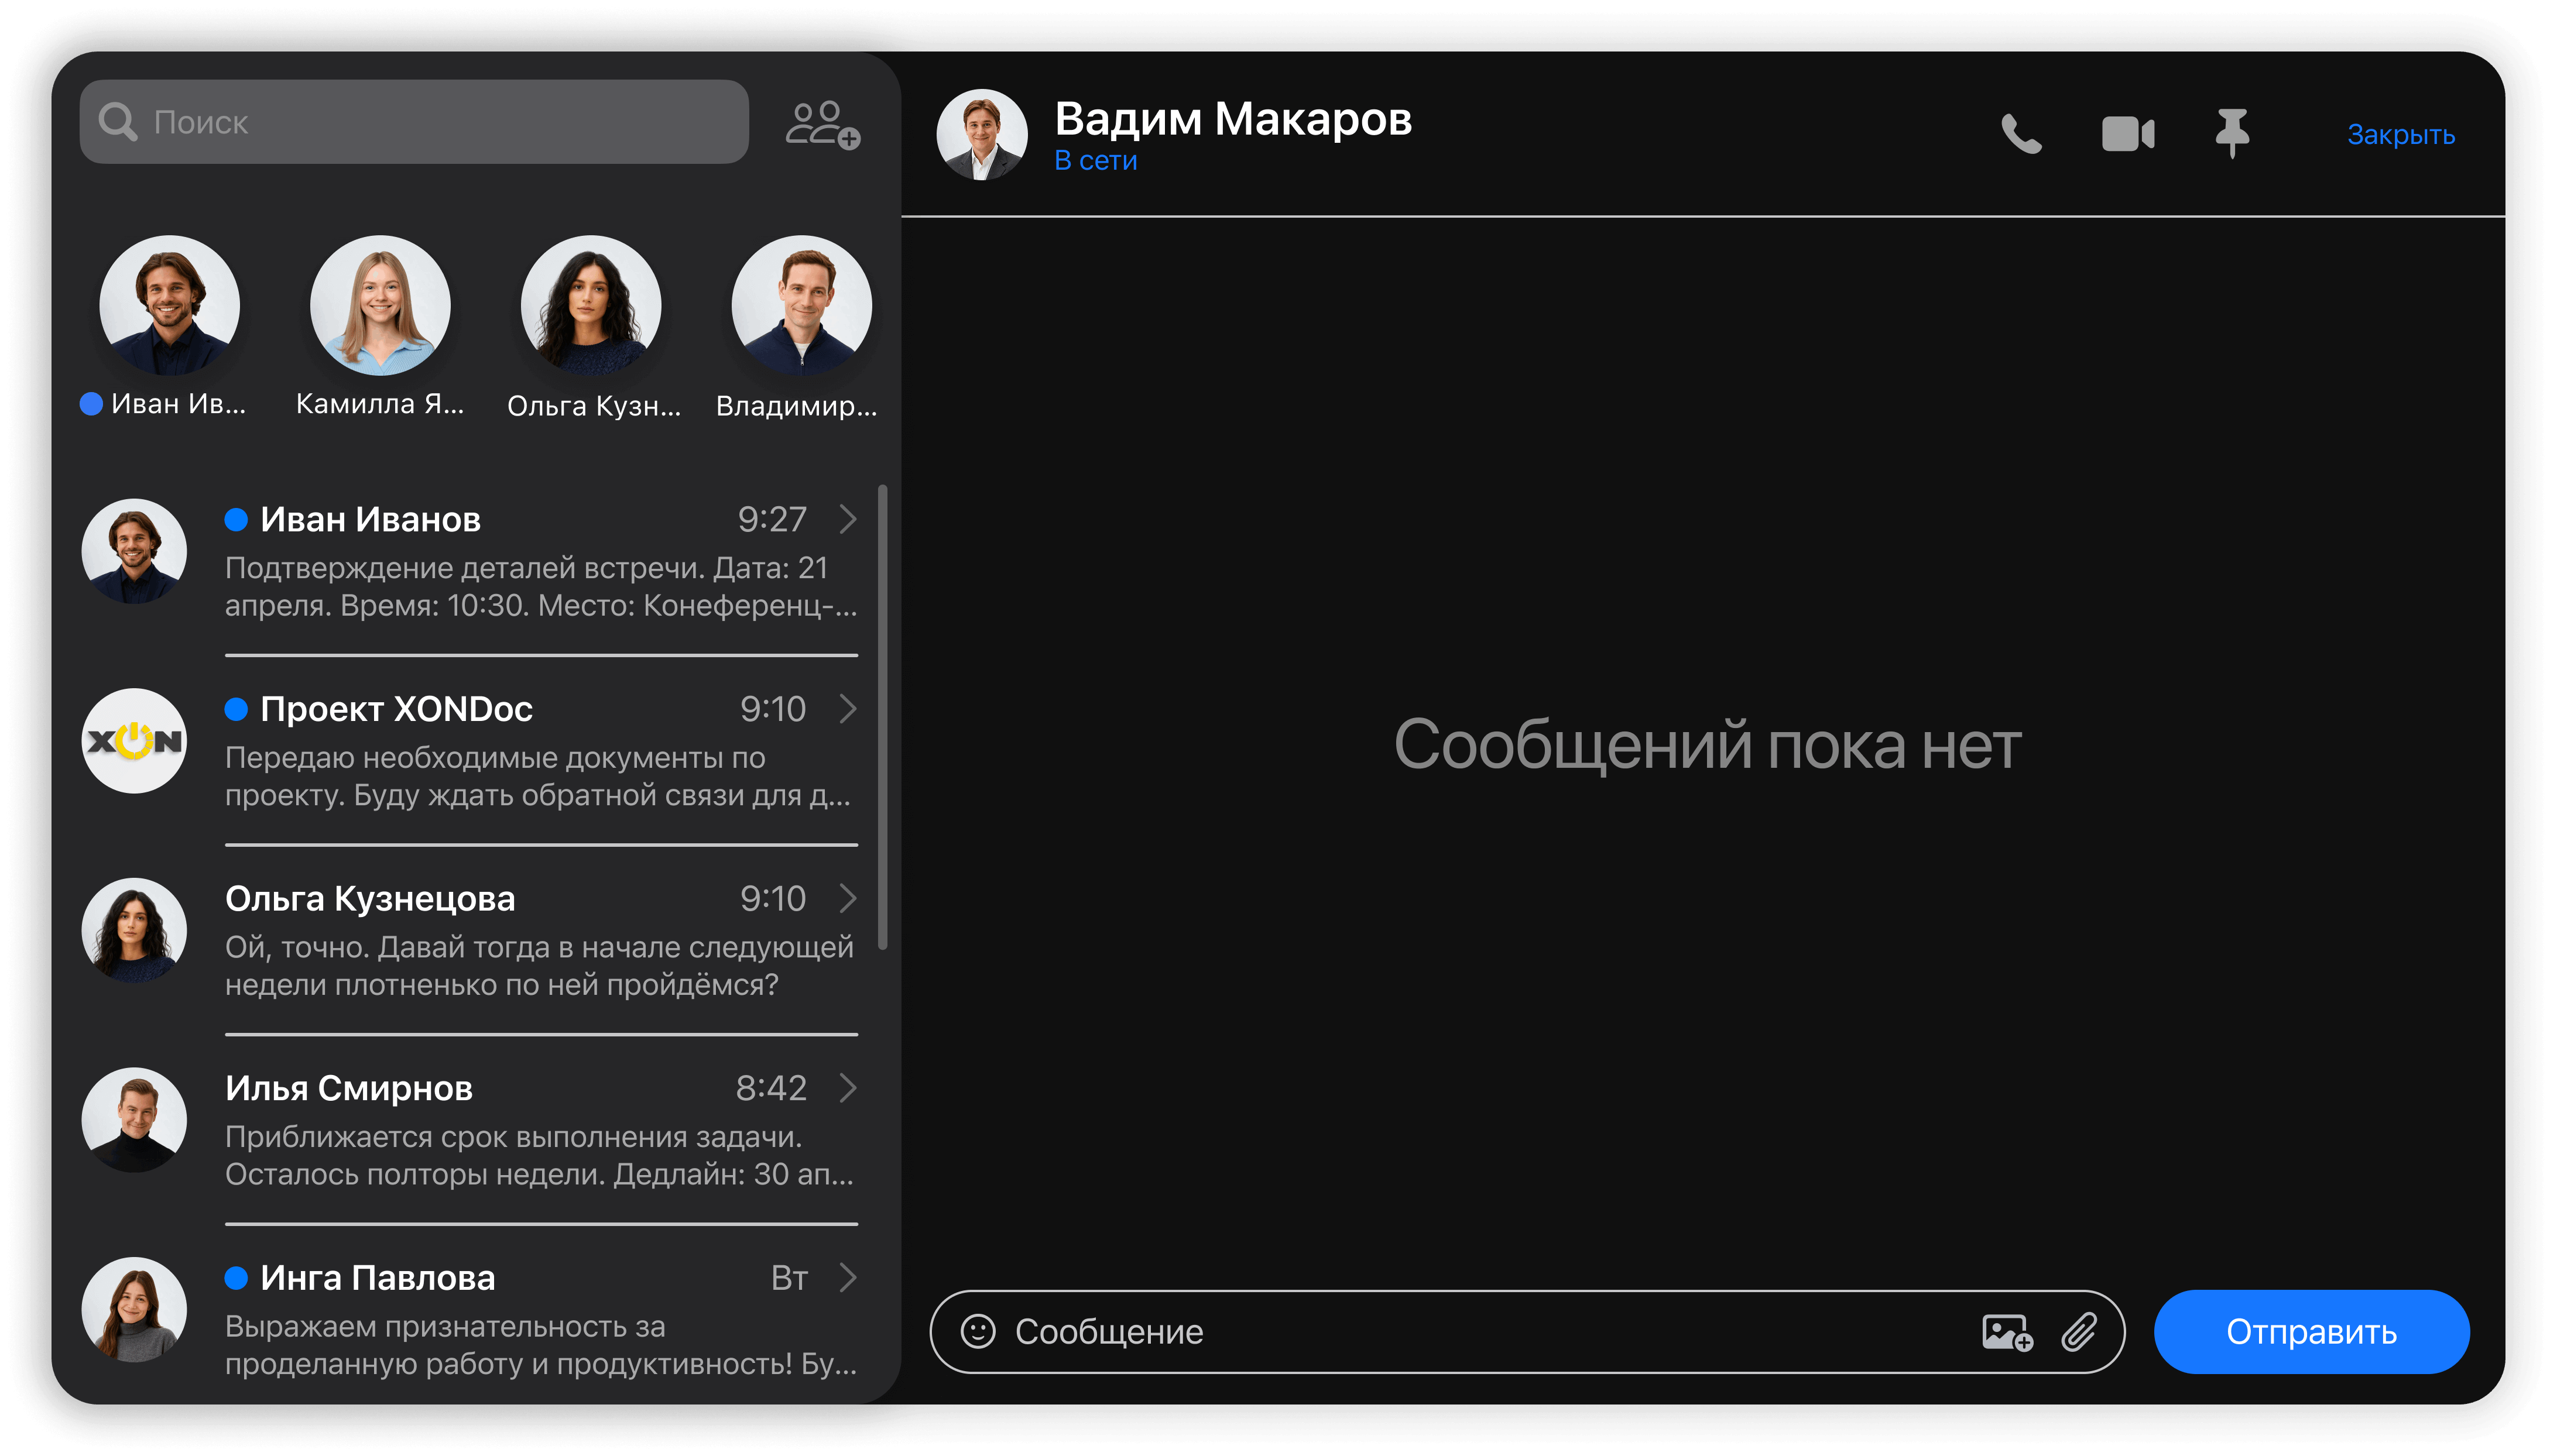Screen dimensions: 2557x1456
Task: Click the В сети status text
Action: 1095,161
